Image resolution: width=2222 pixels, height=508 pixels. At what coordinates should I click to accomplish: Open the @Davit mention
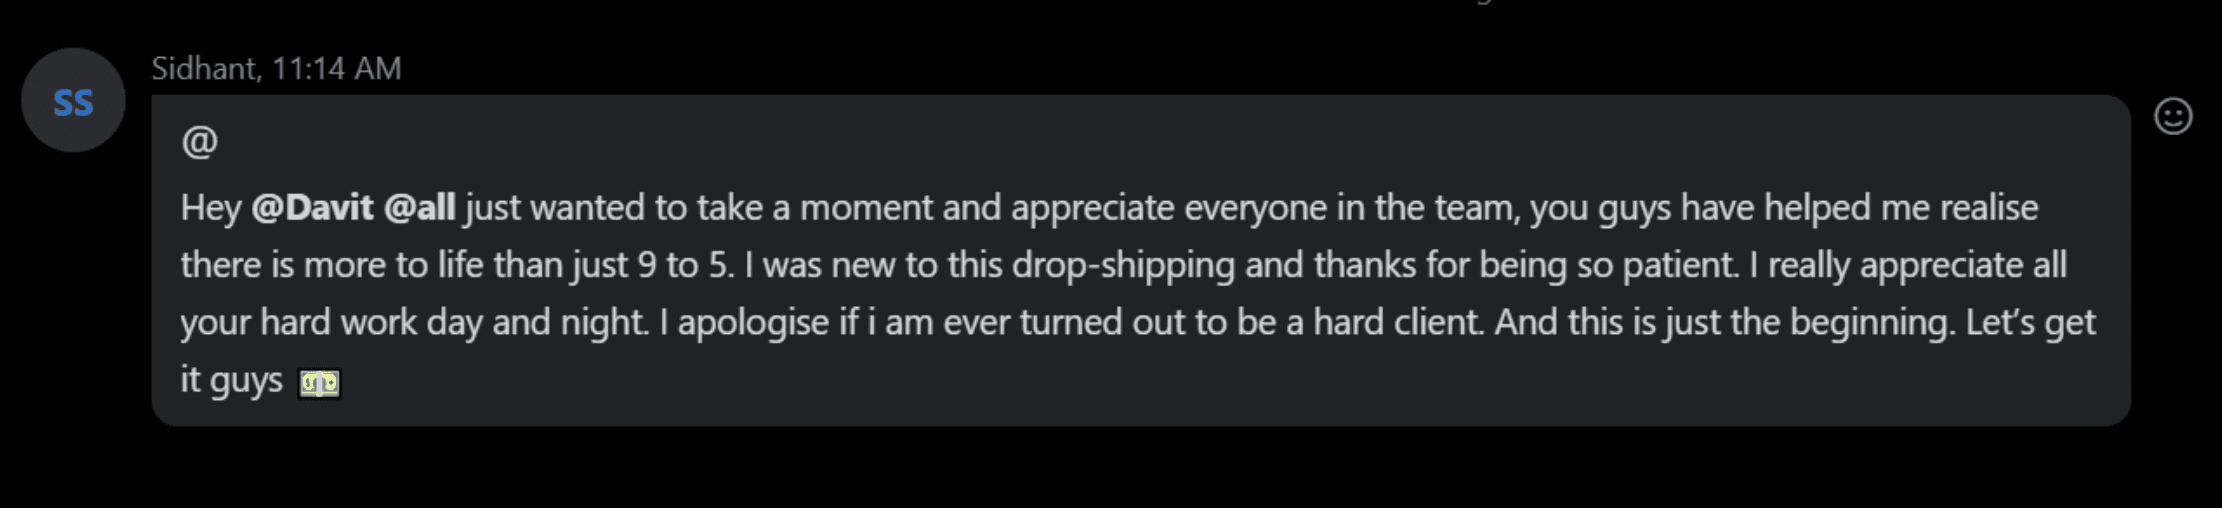pyautogui.click(x=312, y=207)
